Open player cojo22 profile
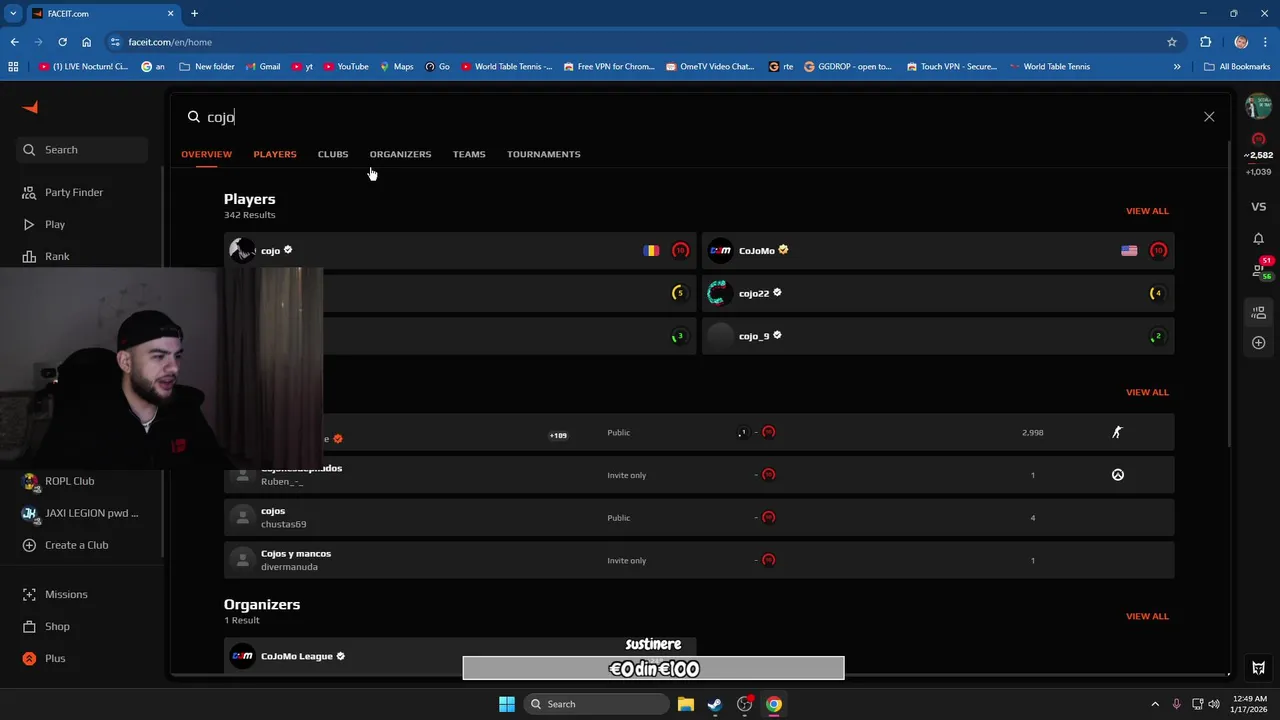This screenshot has width=1280, height=720. click(x=938, y=293)
